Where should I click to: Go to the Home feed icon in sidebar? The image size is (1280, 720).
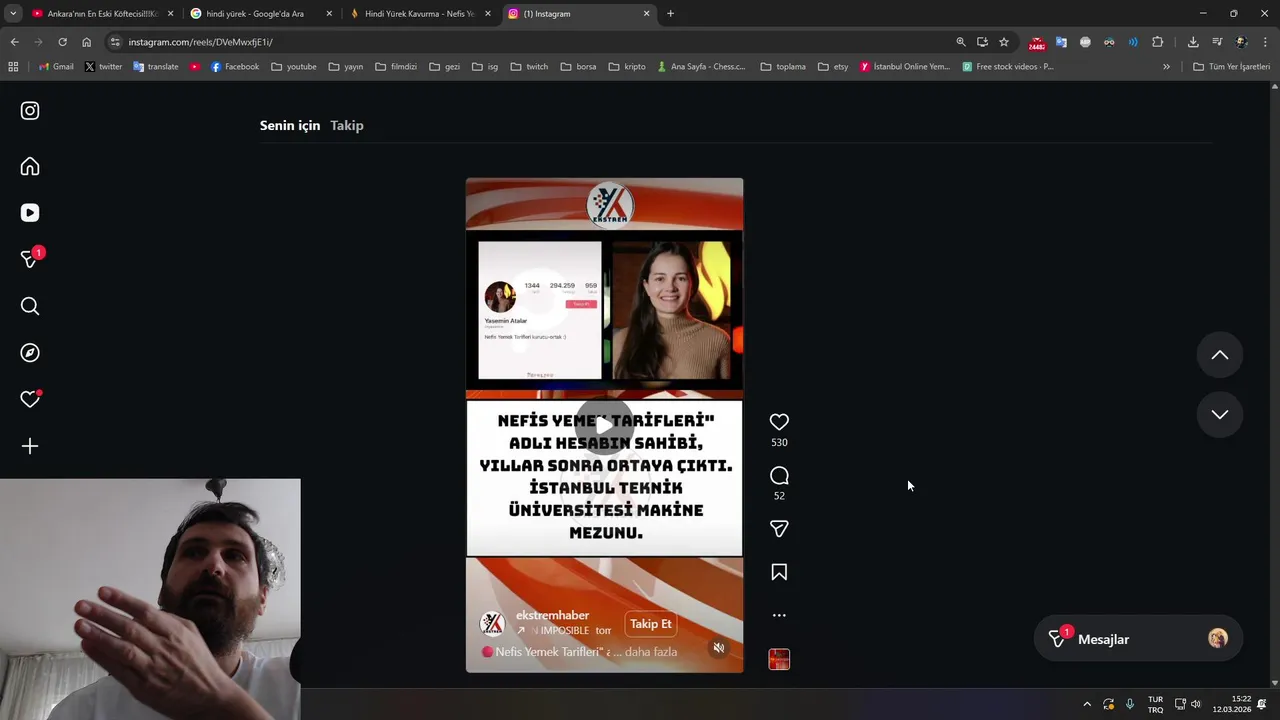[30, 167]
